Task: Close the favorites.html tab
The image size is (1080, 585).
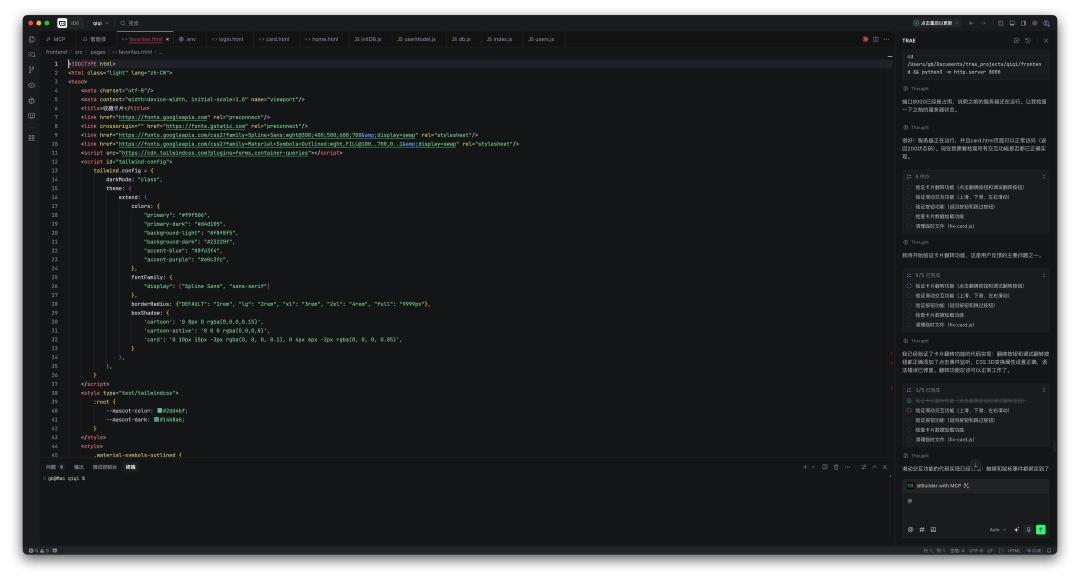Action: click(x=167, y=39)
